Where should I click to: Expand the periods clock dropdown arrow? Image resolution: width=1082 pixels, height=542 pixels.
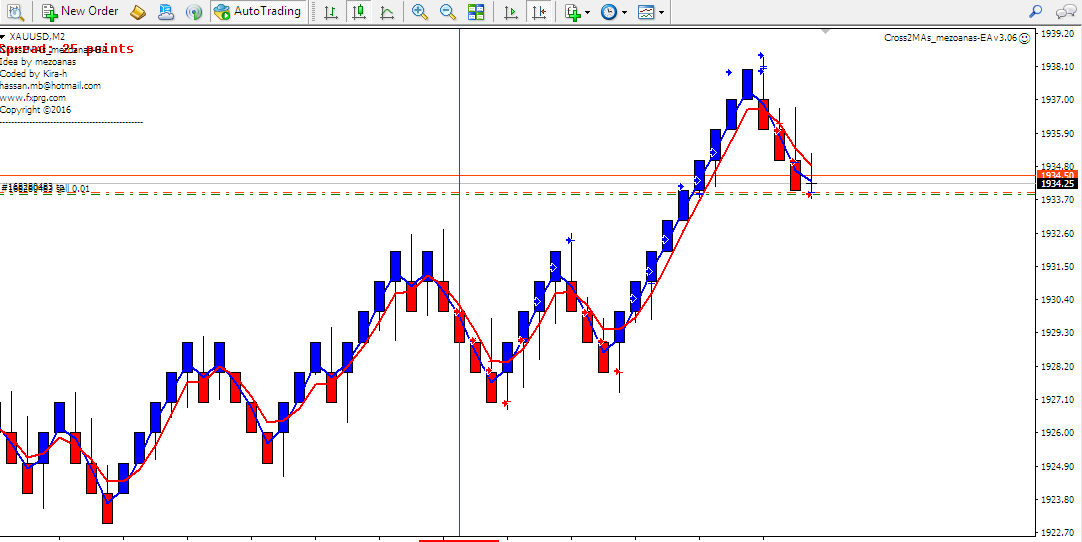(x=625, y=13)
